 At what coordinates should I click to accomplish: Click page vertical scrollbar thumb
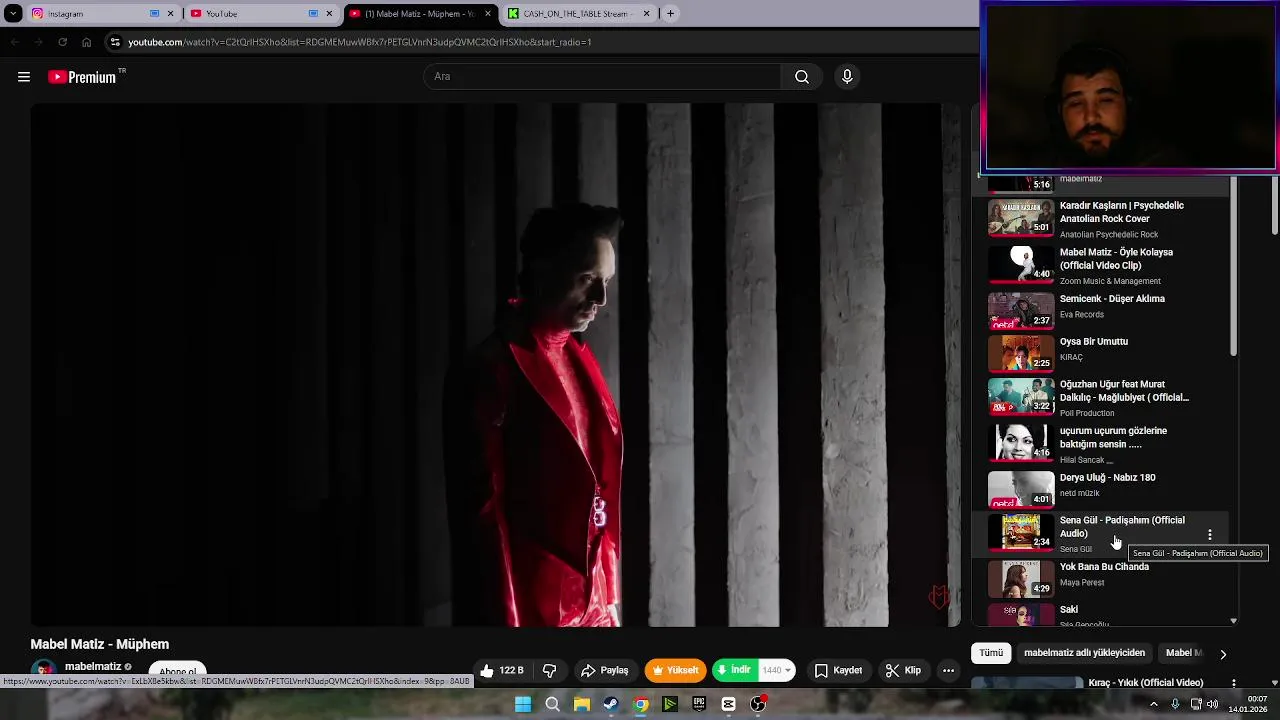pos(1274,205)
